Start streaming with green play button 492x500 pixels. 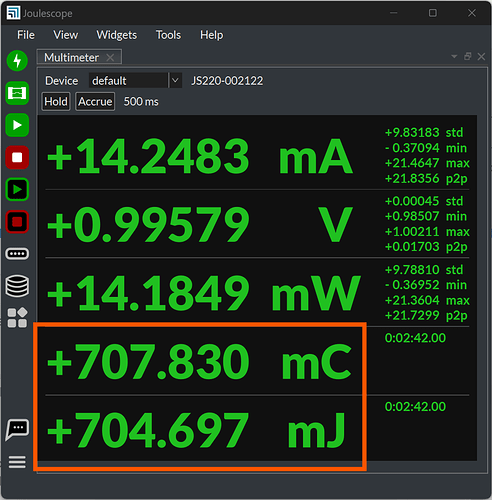coord(17,125)
